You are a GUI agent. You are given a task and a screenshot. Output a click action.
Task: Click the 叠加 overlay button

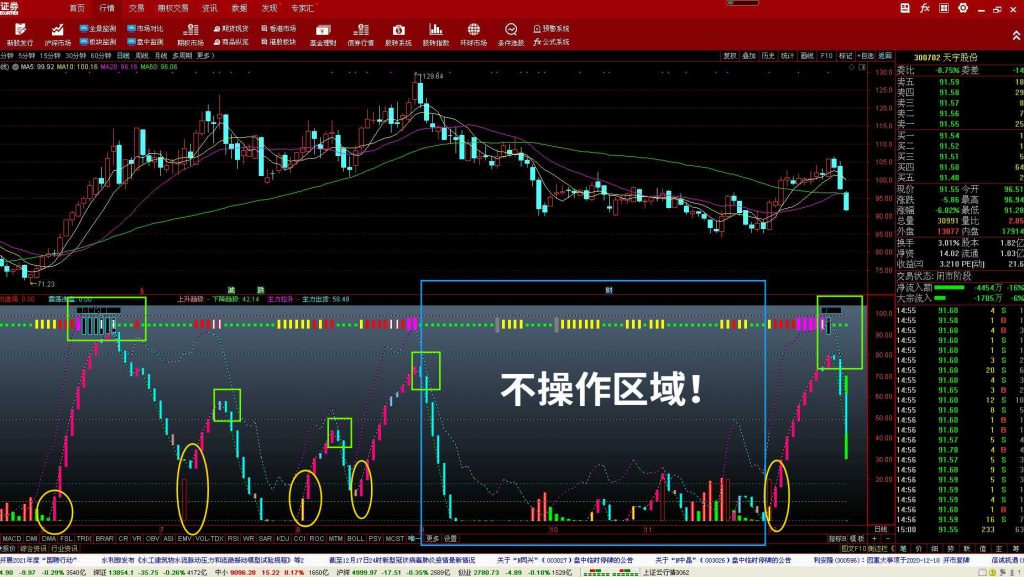(x=749, y=56)
